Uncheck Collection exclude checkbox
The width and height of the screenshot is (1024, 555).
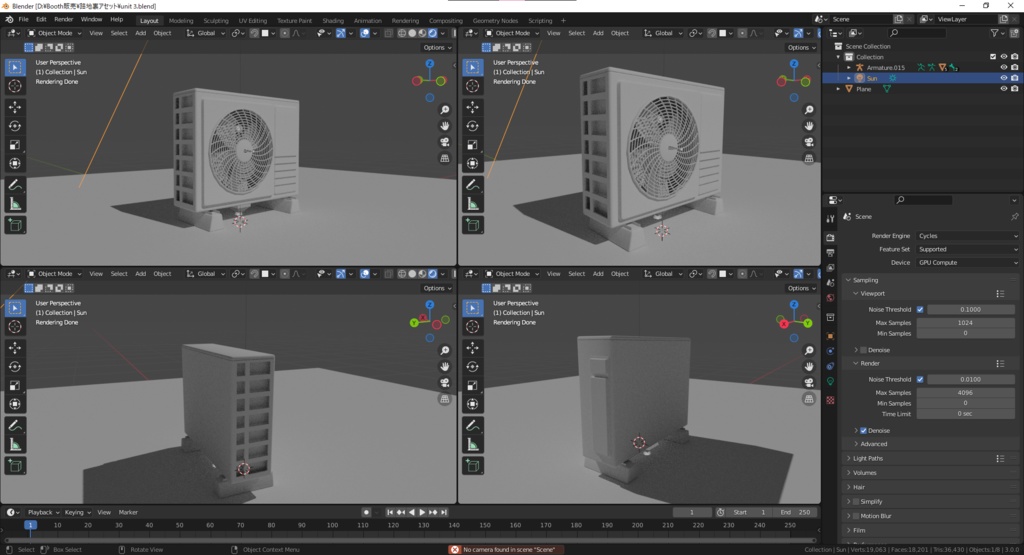(x=993, y=57)
